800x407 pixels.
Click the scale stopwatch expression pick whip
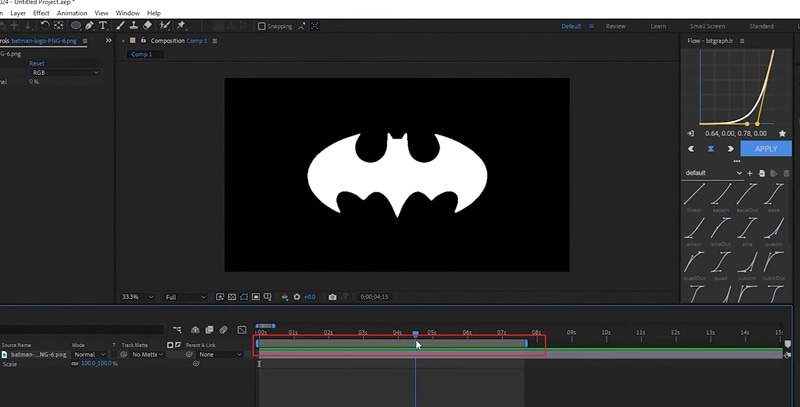pos(196,364)
